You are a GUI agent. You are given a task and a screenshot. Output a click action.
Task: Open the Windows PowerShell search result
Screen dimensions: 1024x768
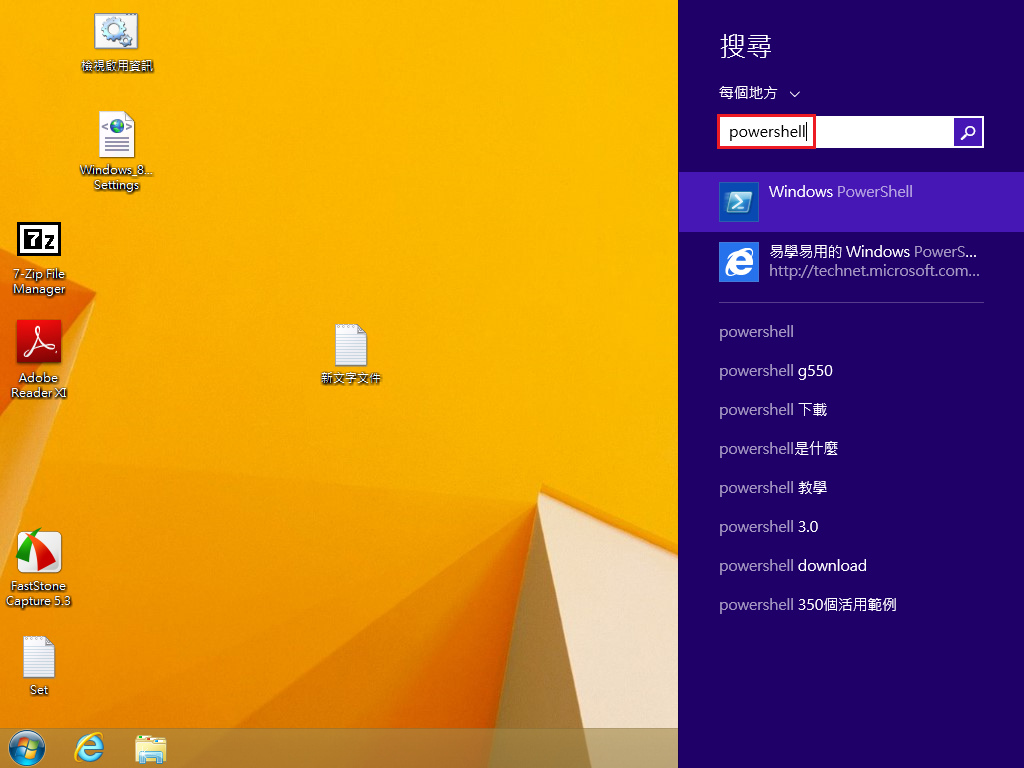(851, 202)
